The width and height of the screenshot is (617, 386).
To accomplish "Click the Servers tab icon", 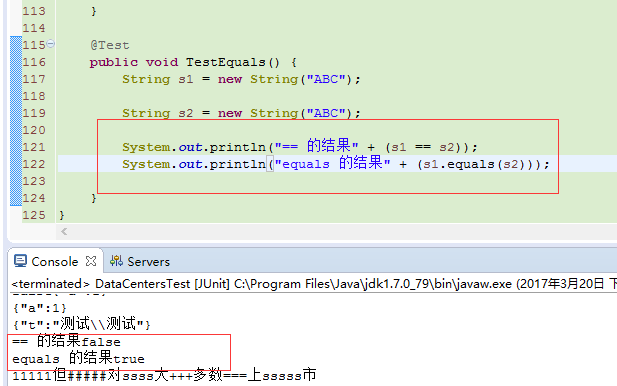I will pyautogui.click(x=116, y=261).
